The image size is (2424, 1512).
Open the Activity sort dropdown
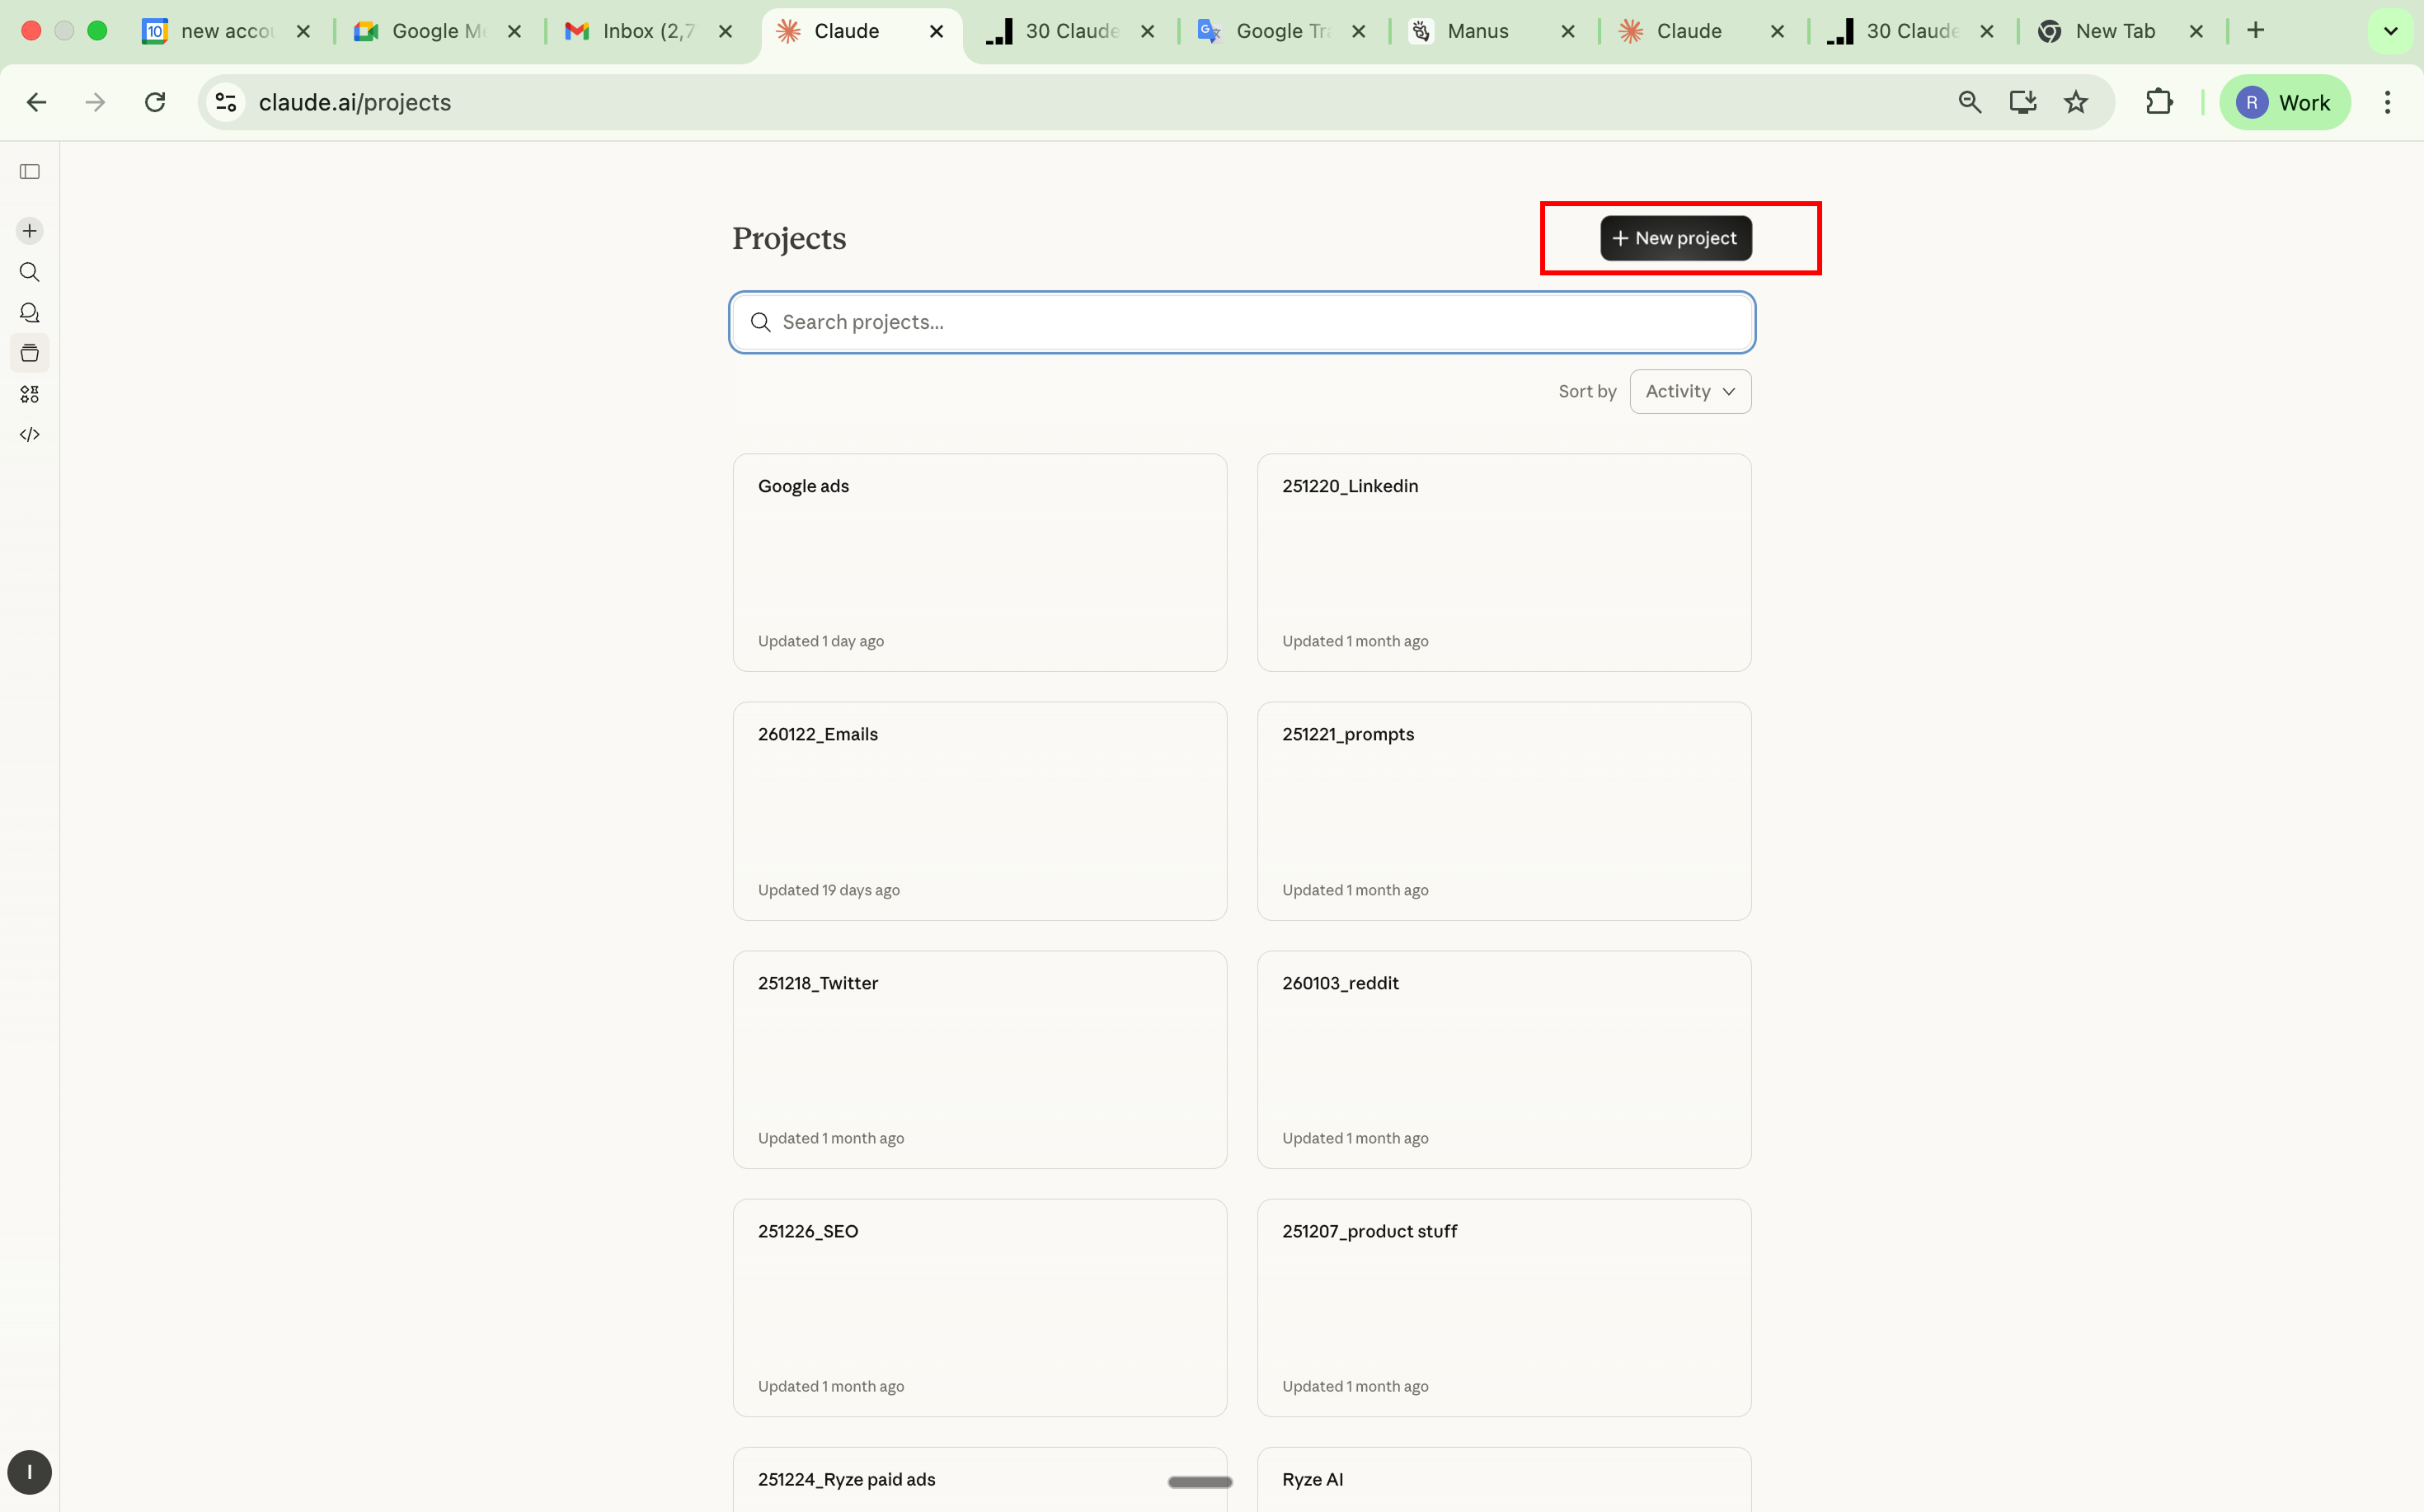pyautogui.click(x=1689, y=391)
